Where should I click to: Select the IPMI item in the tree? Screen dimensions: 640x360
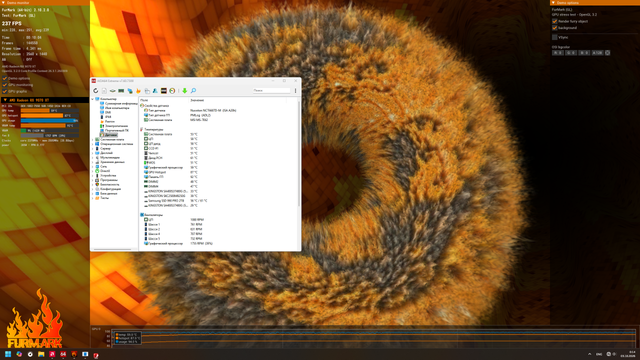108,117
